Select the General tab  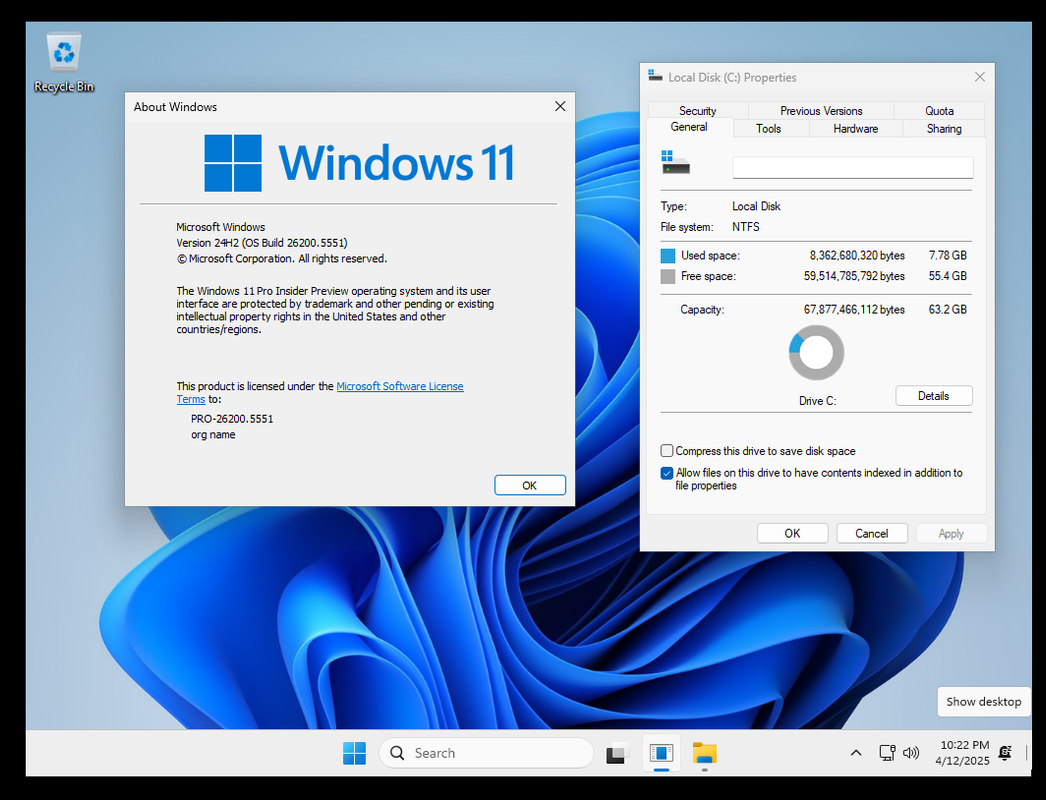point(689,127)
